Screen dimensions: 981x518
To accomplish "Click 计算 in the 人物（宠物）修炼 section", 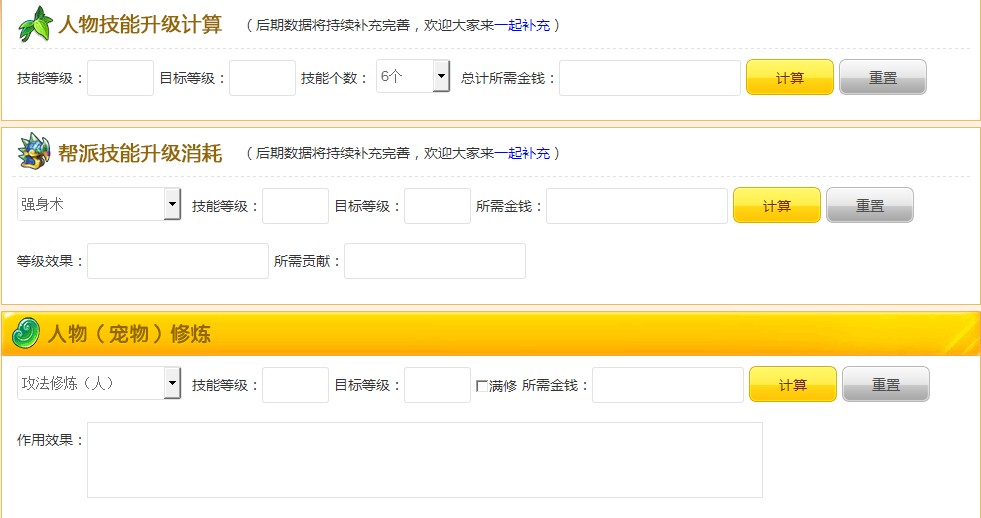I will (x=793, y=384).
